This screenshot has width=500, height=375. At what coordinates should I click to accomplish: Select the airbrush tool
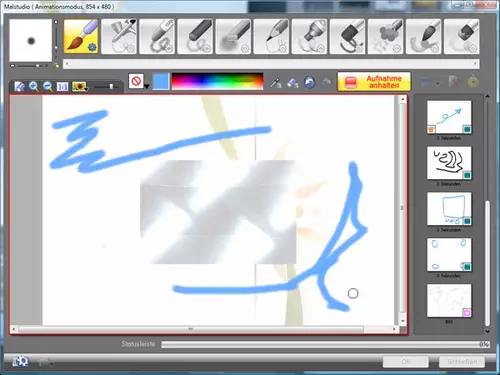[x=119, y=36]
